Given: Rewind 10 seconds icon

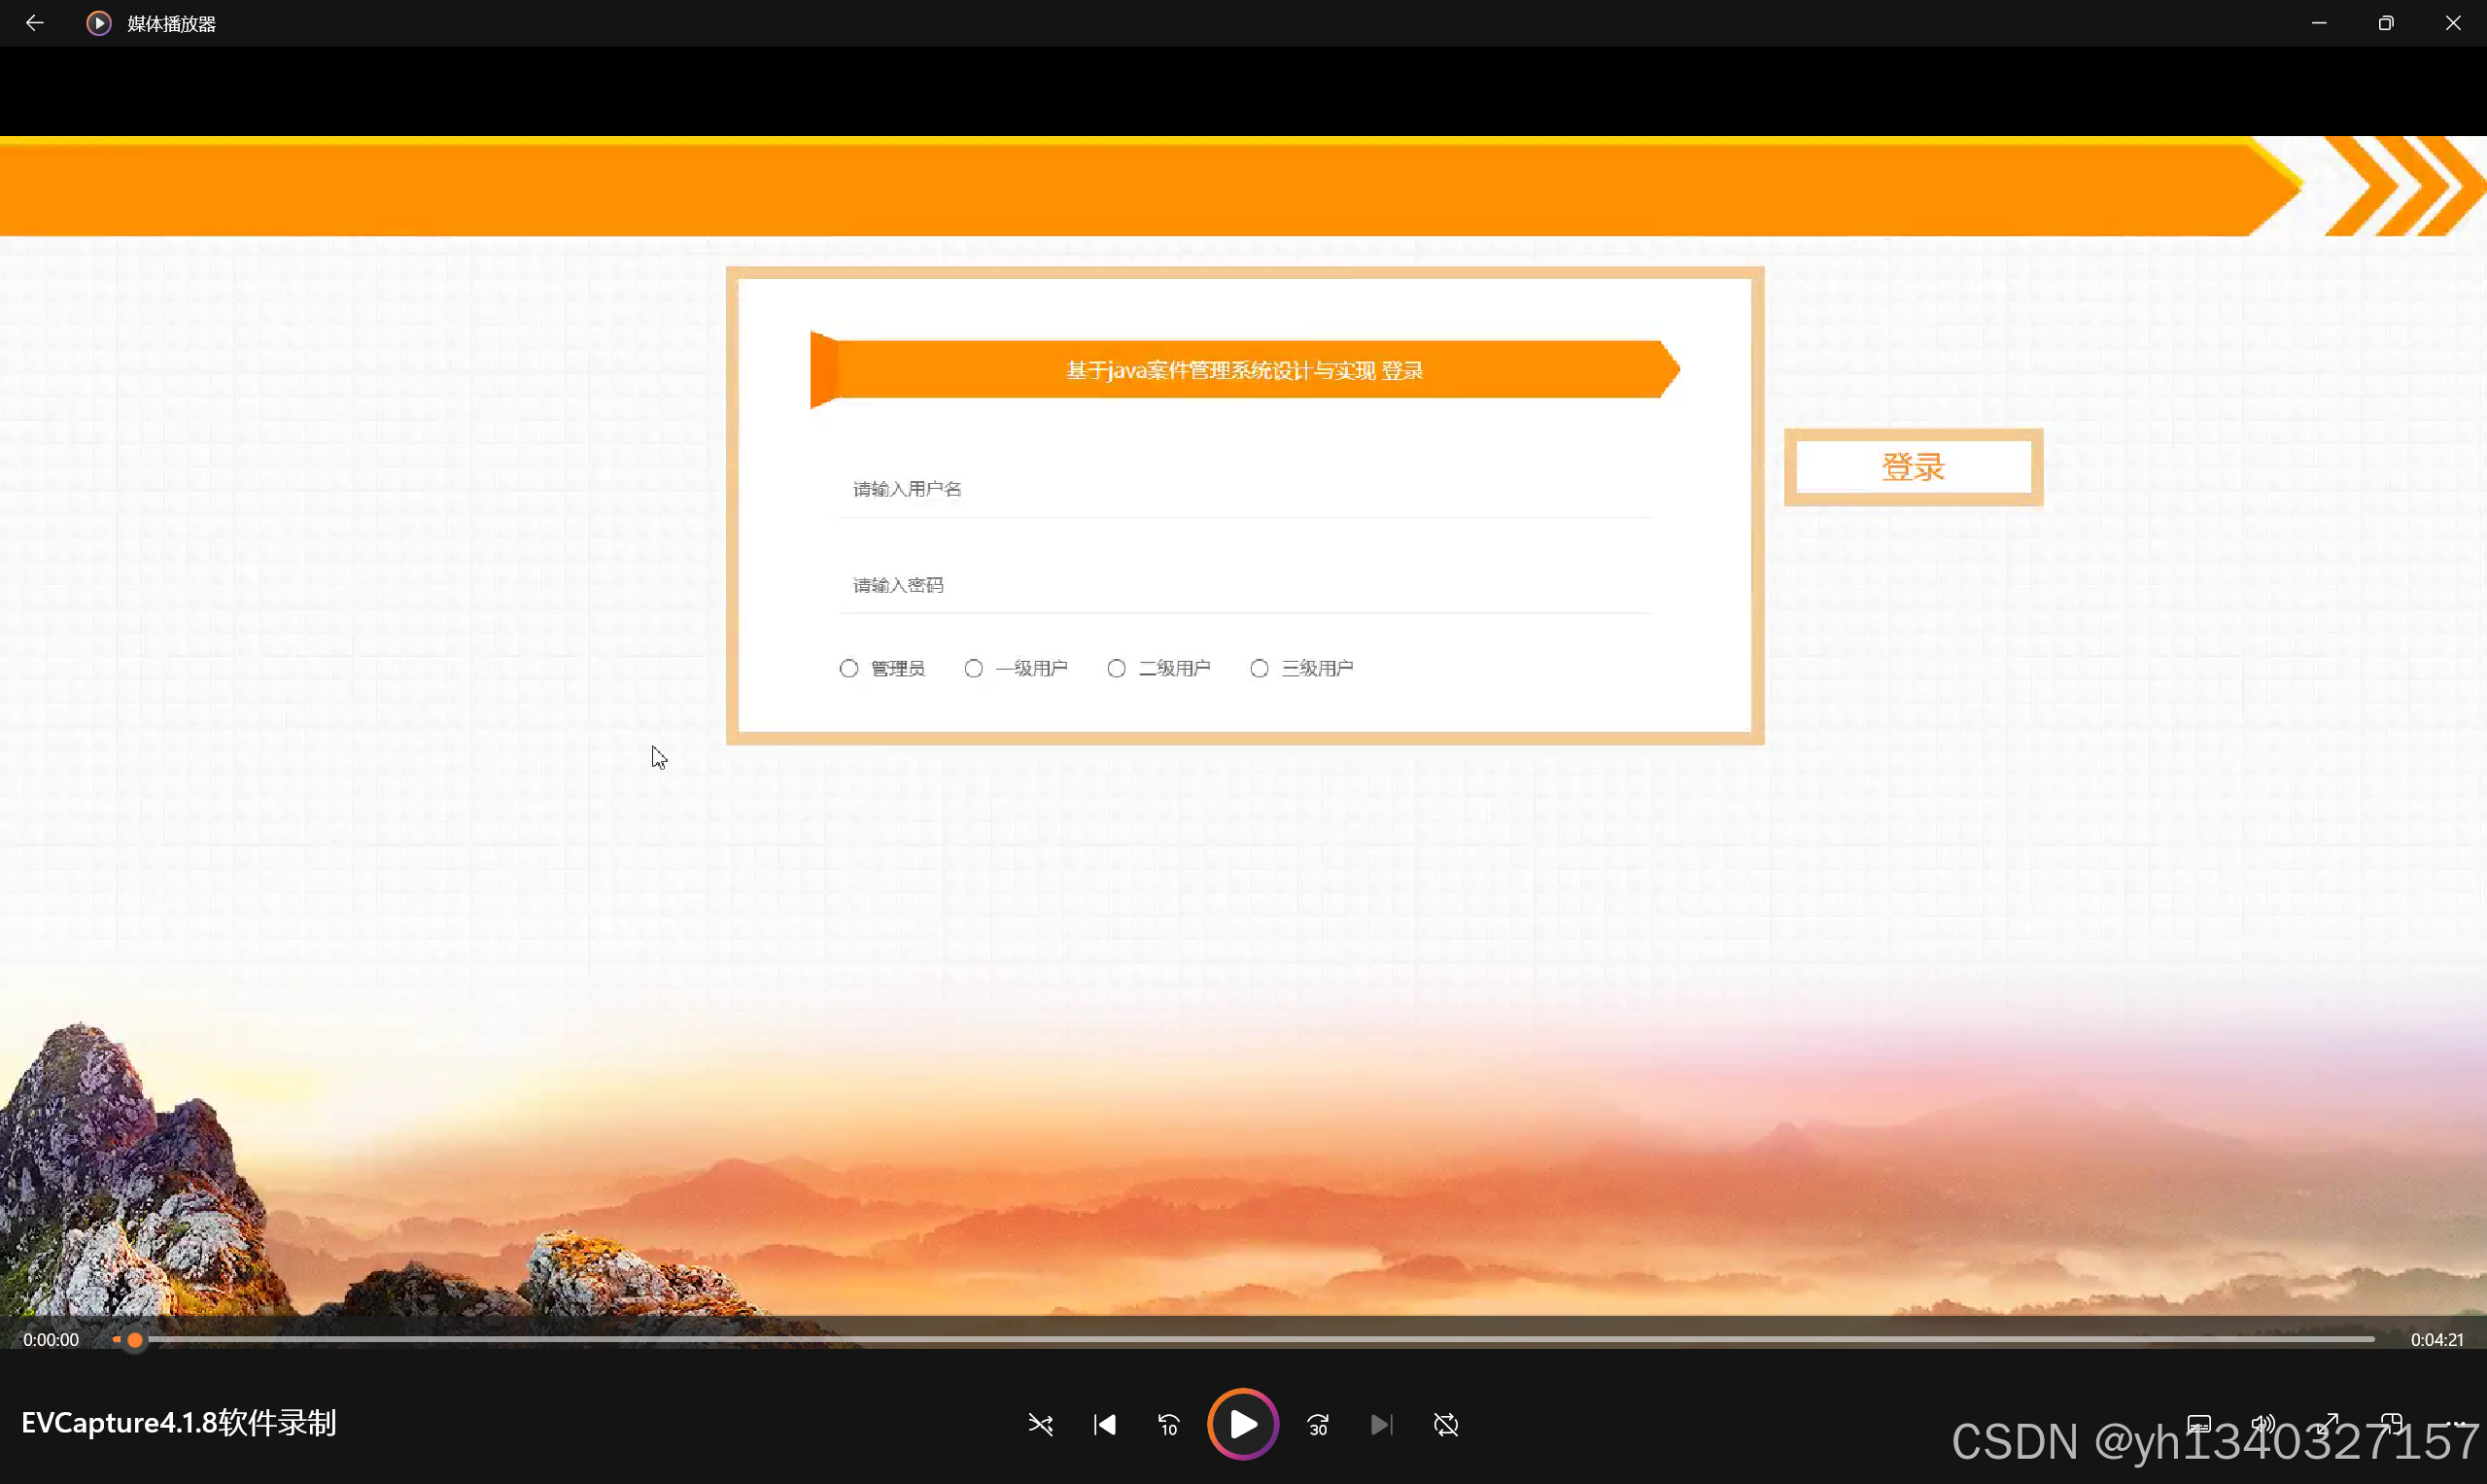Looking at the screenshot, I should point(1168,1424).
